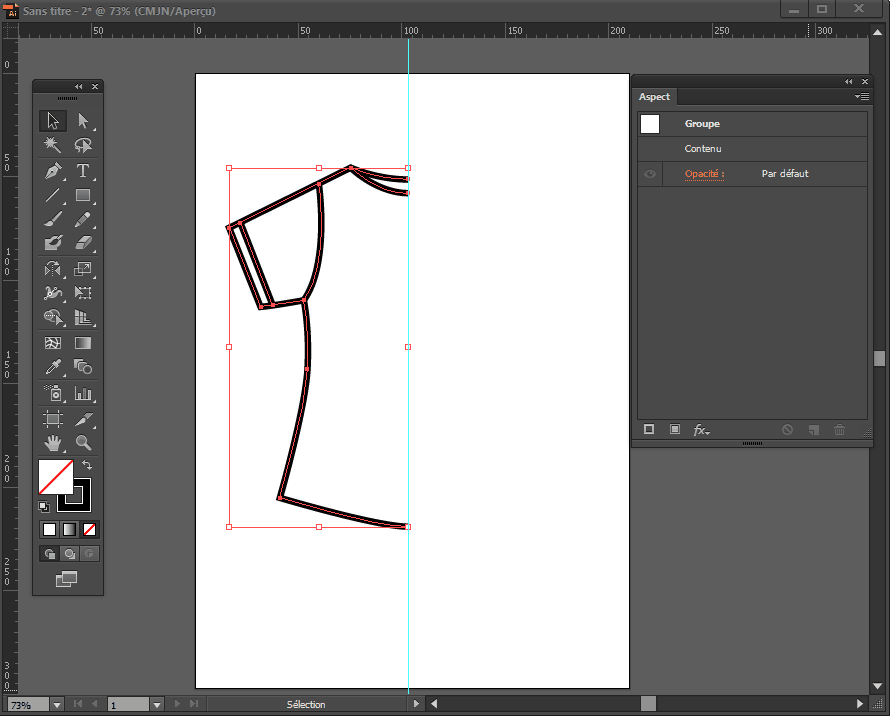Click the Fill color swatch
This screenshot has width=890, height=716.
point(55,477)
